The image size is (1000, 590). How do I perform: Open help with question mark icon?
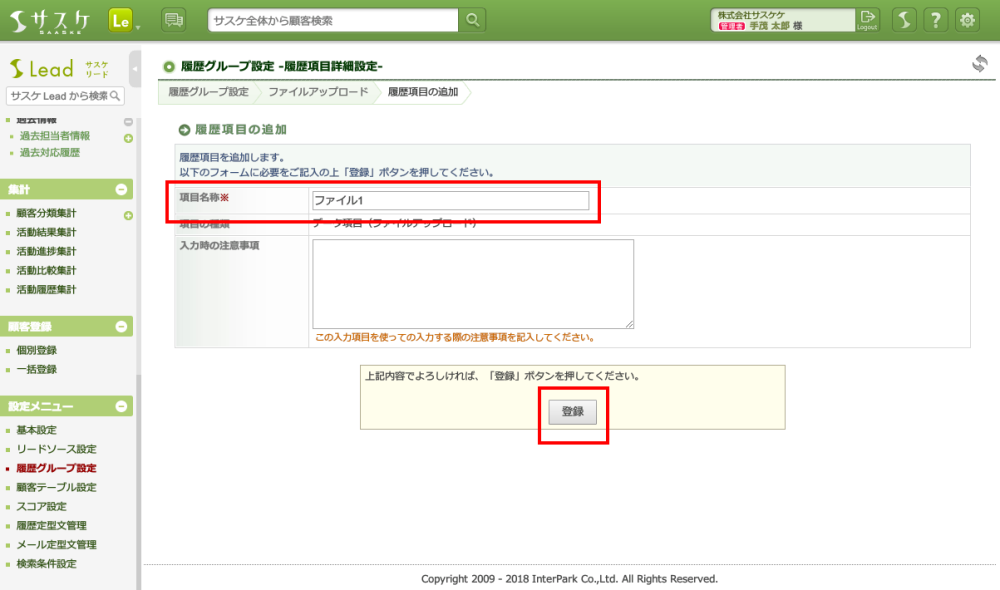click(935, 20)
